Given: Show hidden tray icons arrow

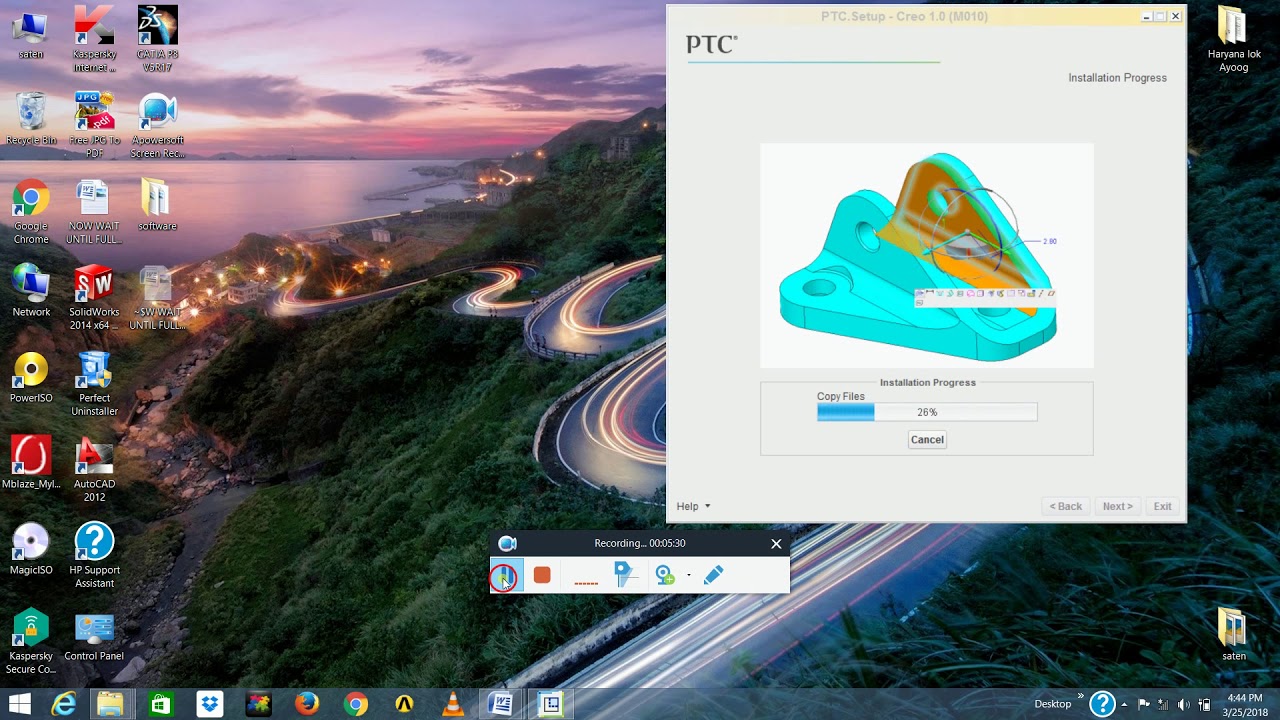Looking at the screenshot, I should point(1124,704).
